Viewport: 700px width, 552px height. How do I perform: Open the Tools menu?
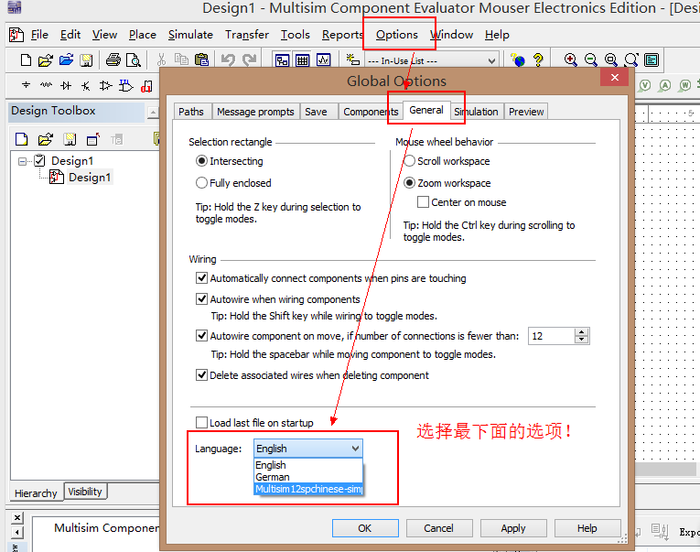coord(295,34)
